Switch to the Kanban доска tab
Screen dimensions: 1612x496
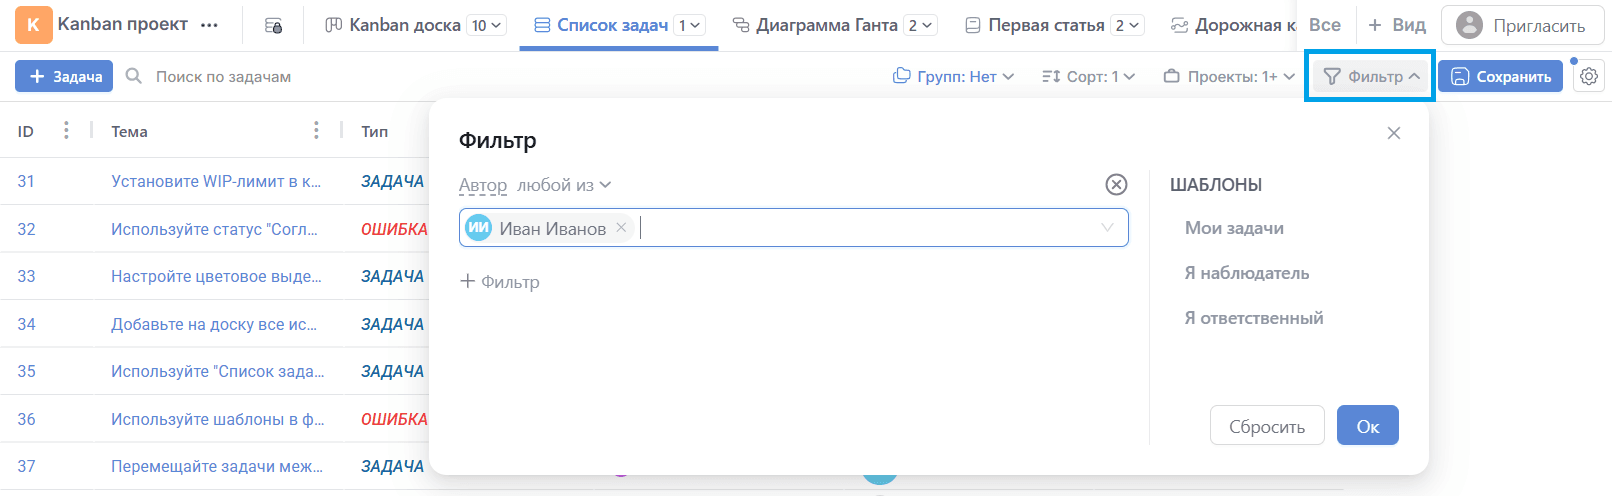(x=404, y=25)
